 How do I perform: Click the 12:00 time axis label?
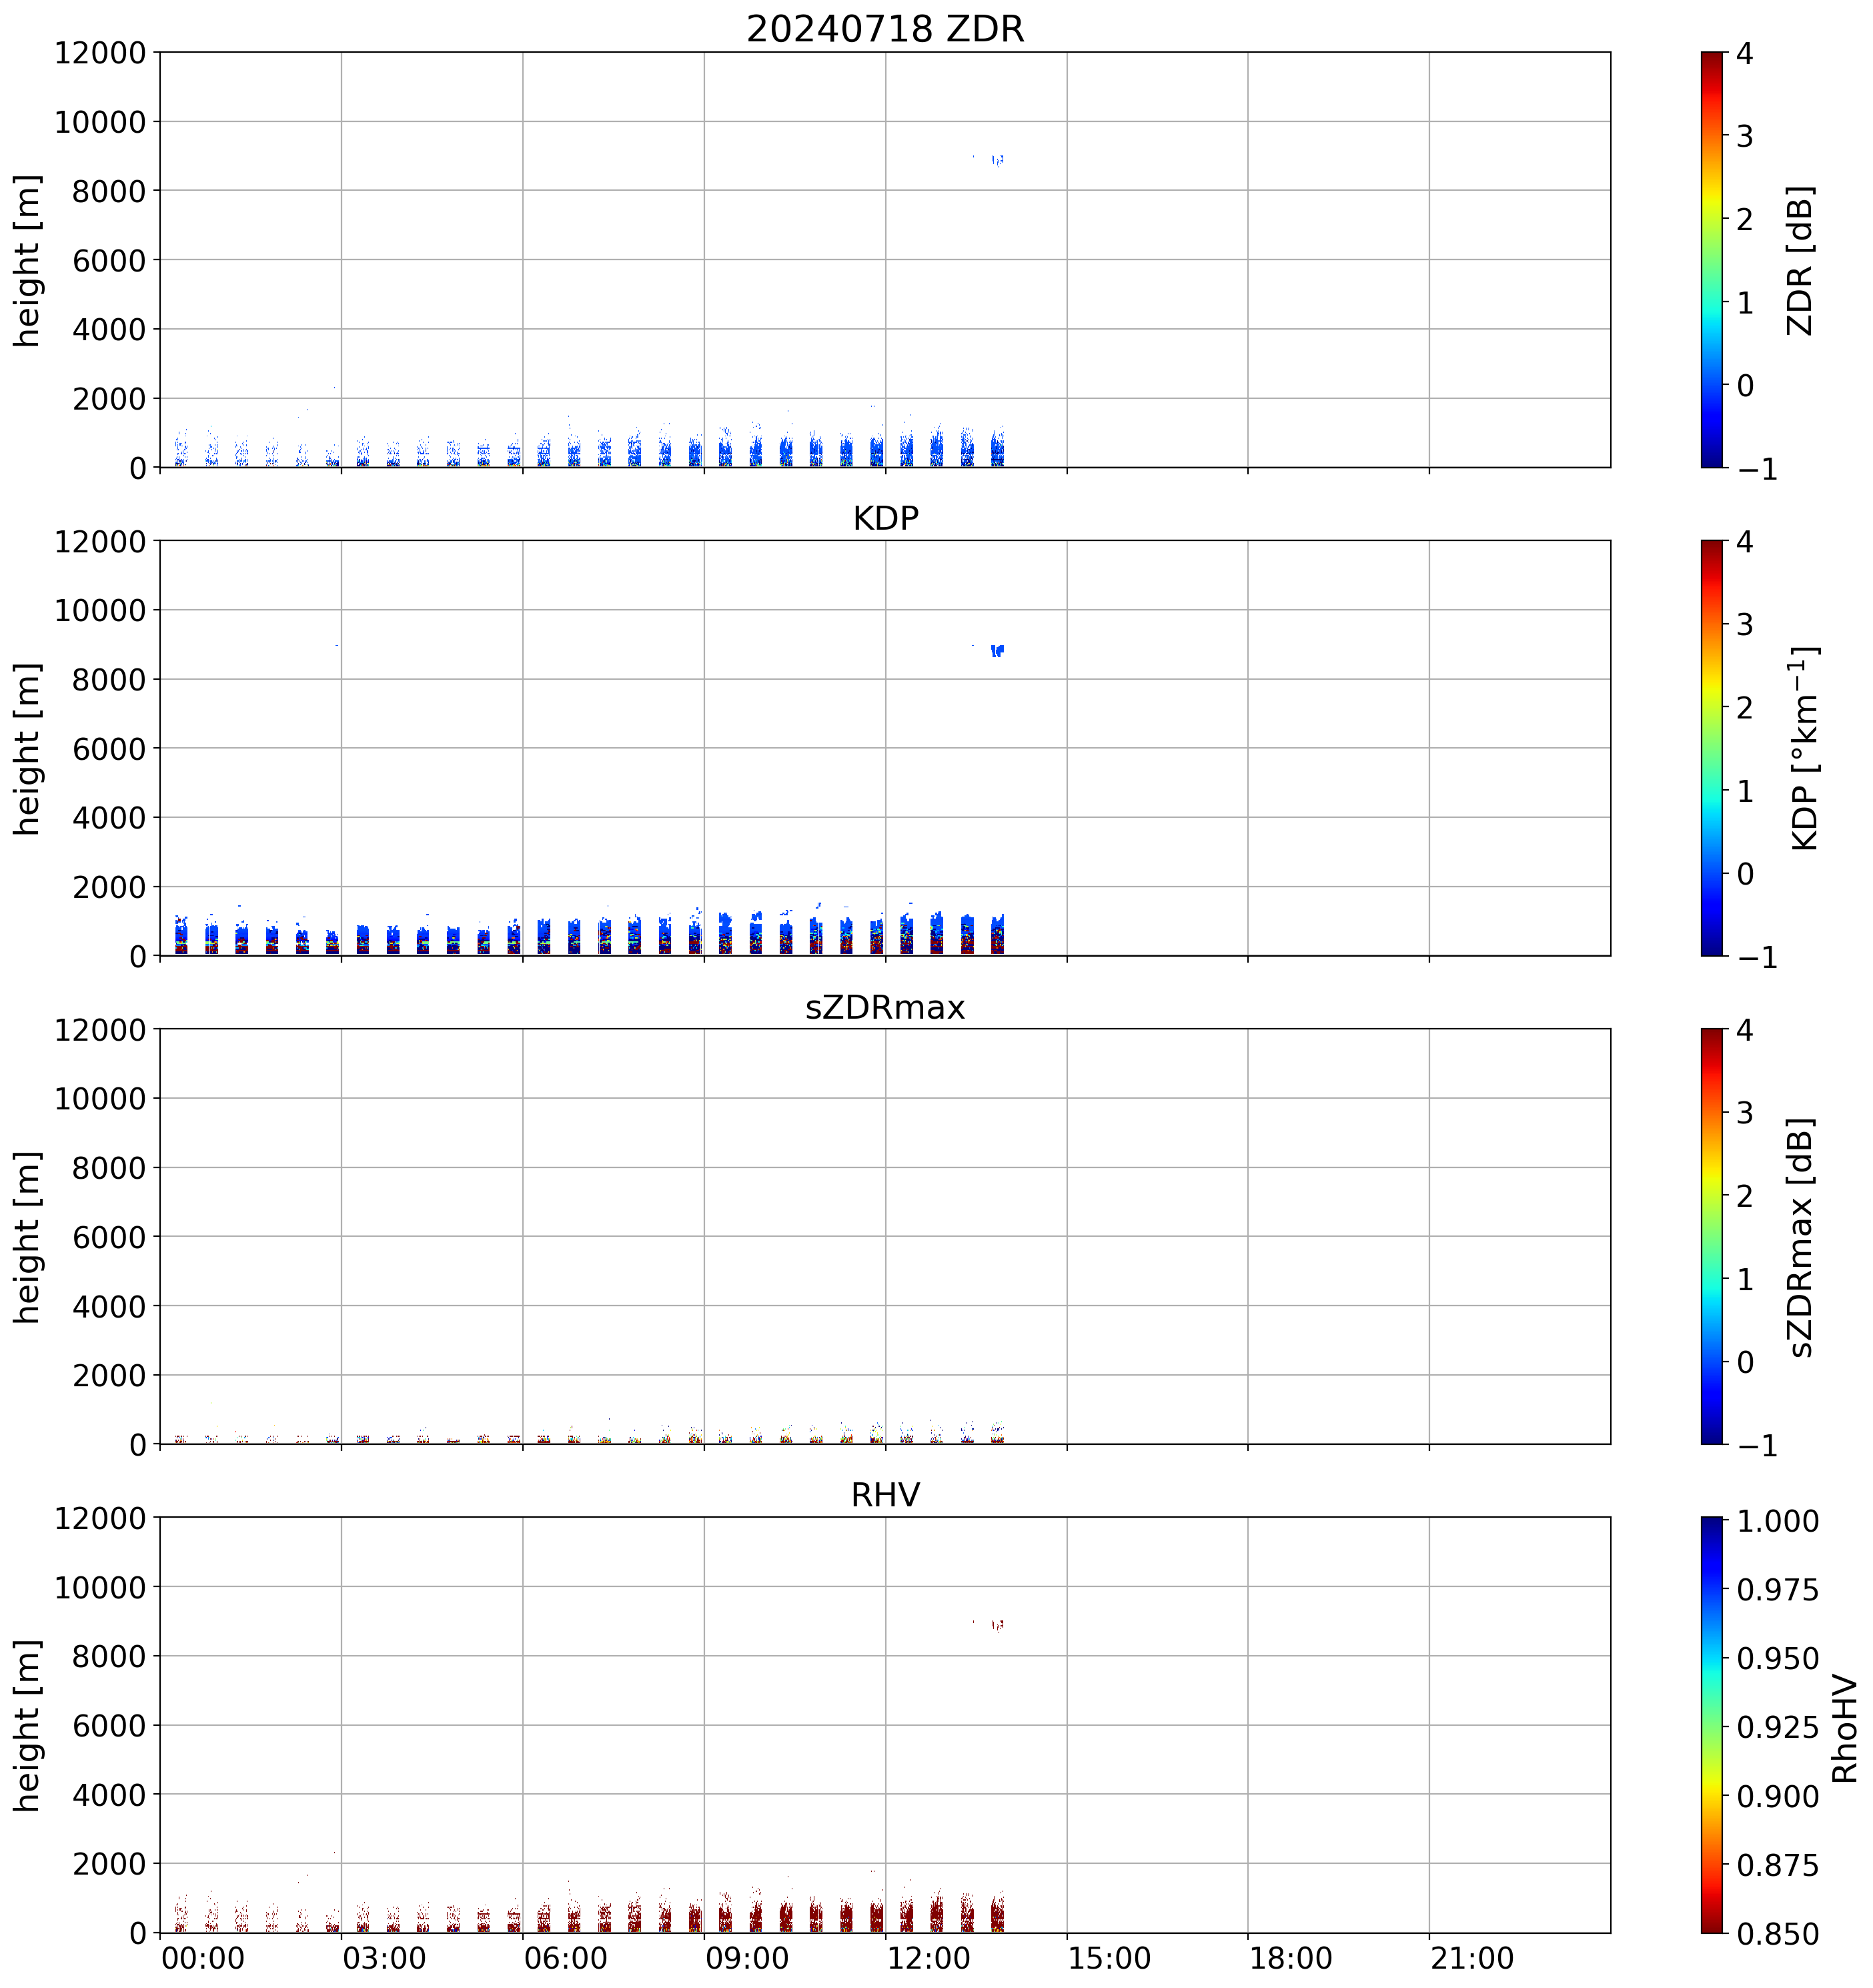click(928, 1958)
